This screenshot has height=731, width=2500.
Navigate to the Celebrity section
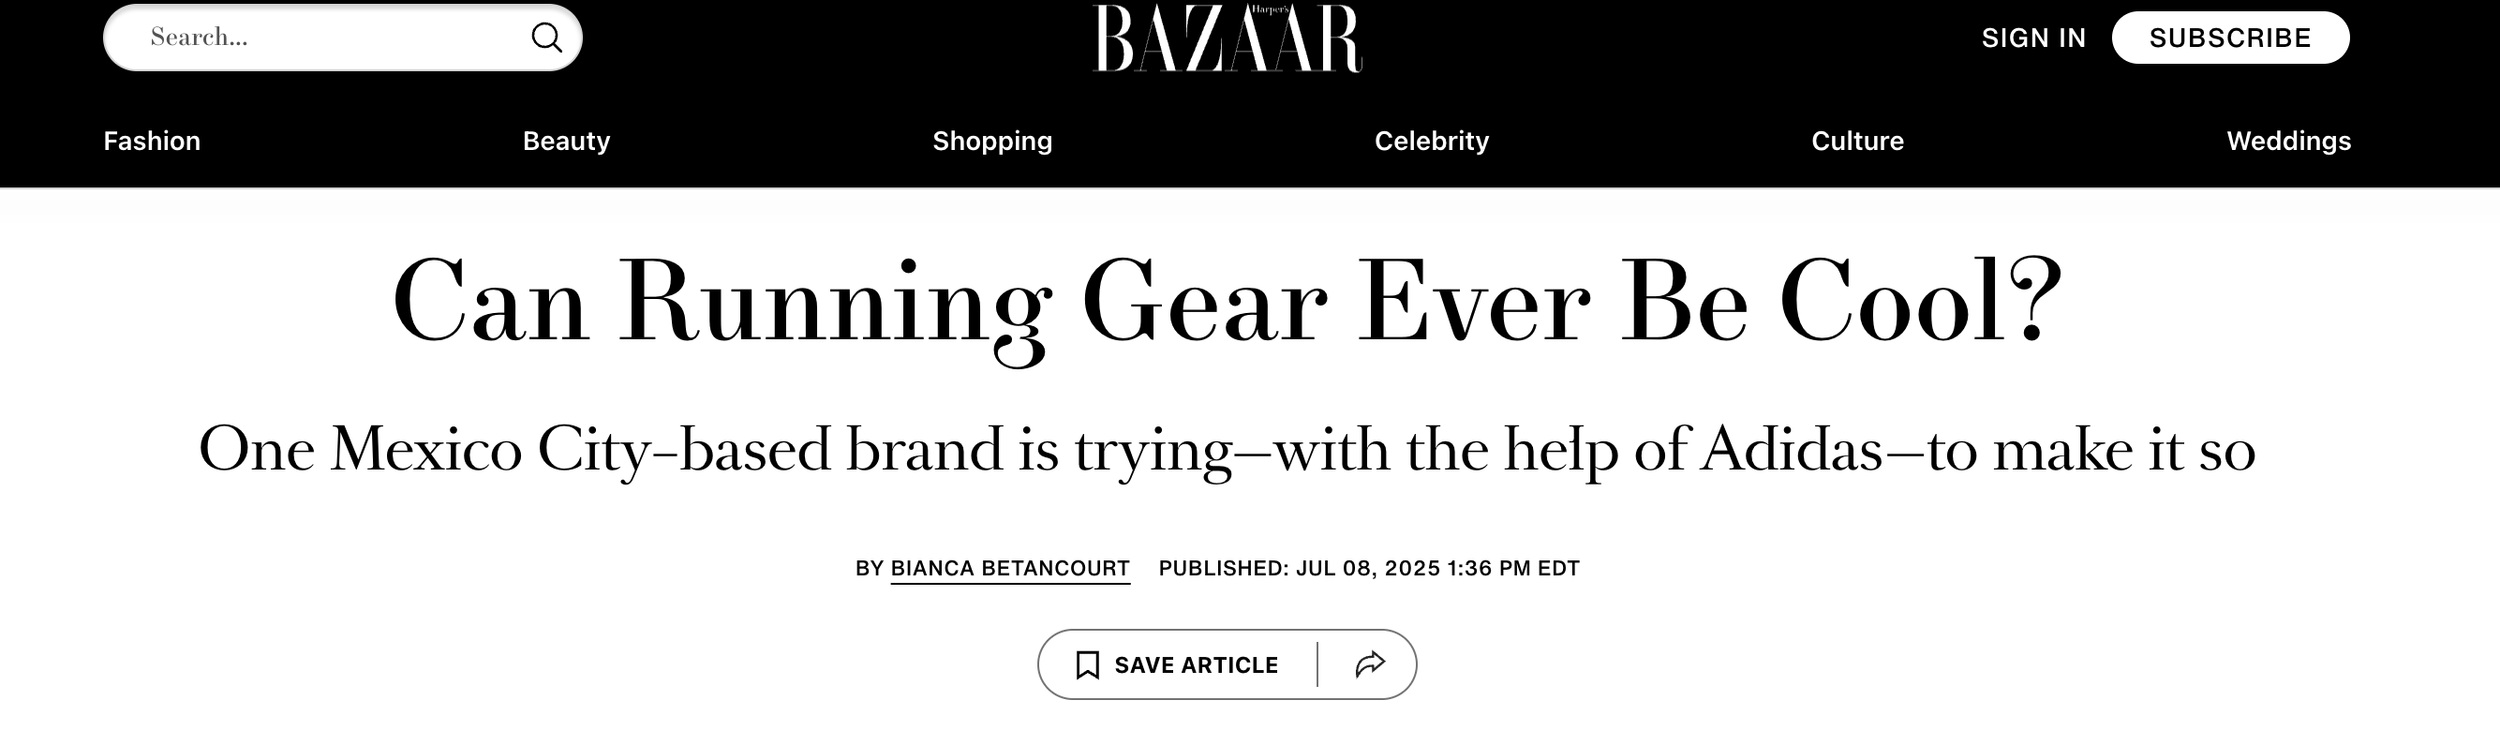1431,141
